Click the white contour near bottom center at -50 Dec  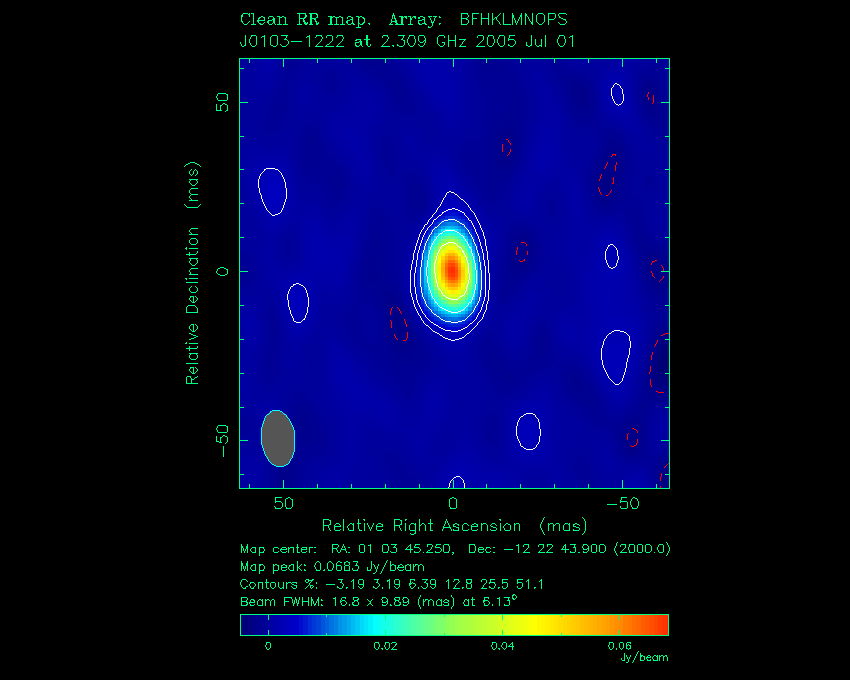529,431
